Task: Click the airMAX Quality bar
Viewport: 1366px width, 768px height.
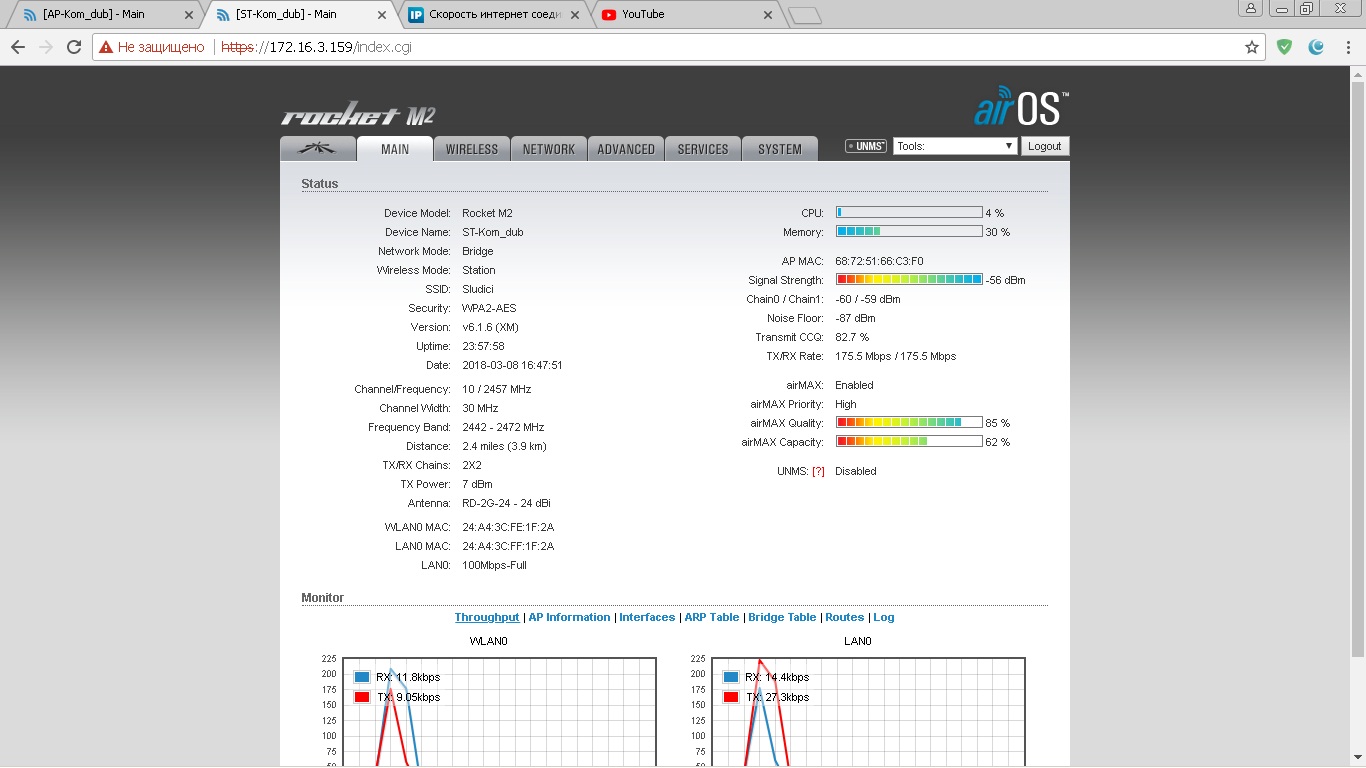Action: (909, 422)
